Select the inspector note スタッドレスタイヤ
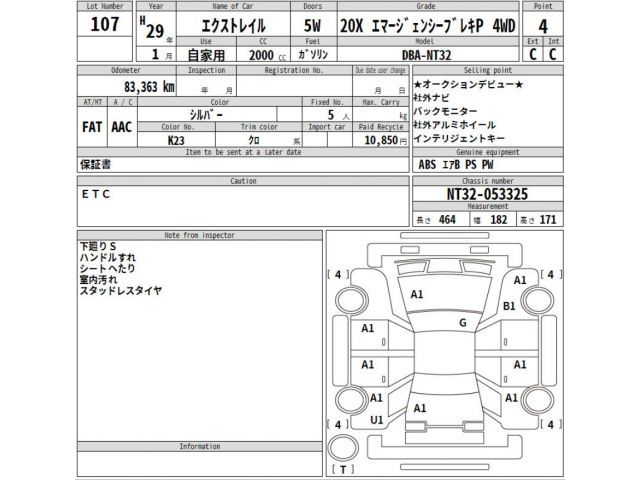This screenshot has width=640, height=480. (121, 291)
